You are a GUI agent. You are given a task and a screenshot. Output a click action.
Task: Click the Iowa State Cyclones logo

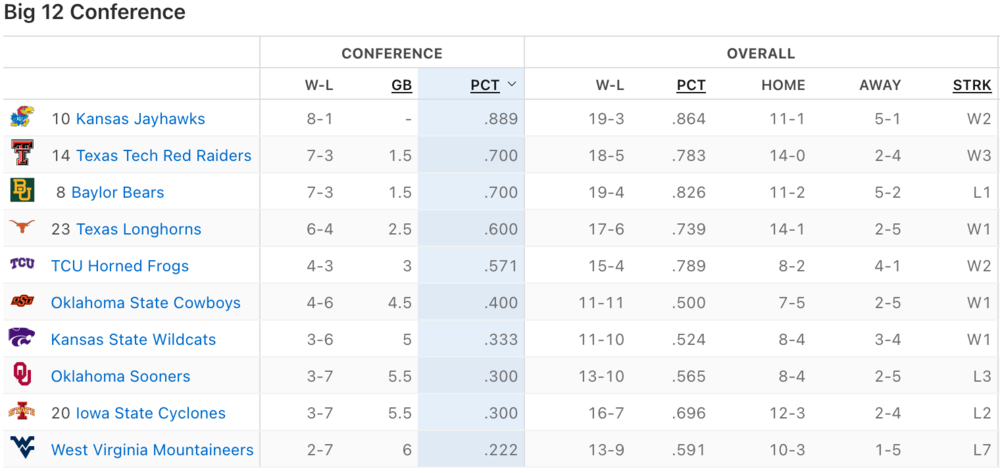[22, 412]
